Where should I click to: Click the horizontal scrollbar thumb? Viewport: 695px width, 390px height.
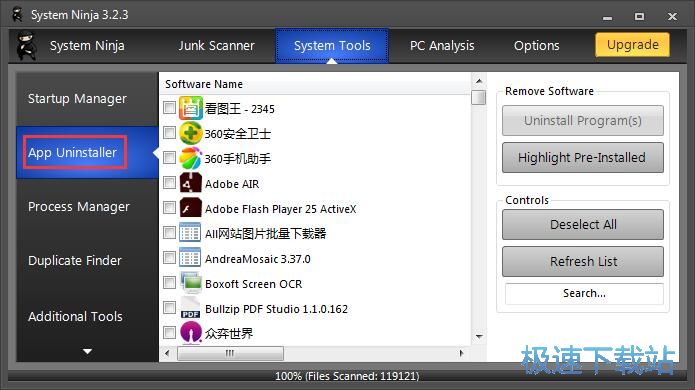coord(230,353)
